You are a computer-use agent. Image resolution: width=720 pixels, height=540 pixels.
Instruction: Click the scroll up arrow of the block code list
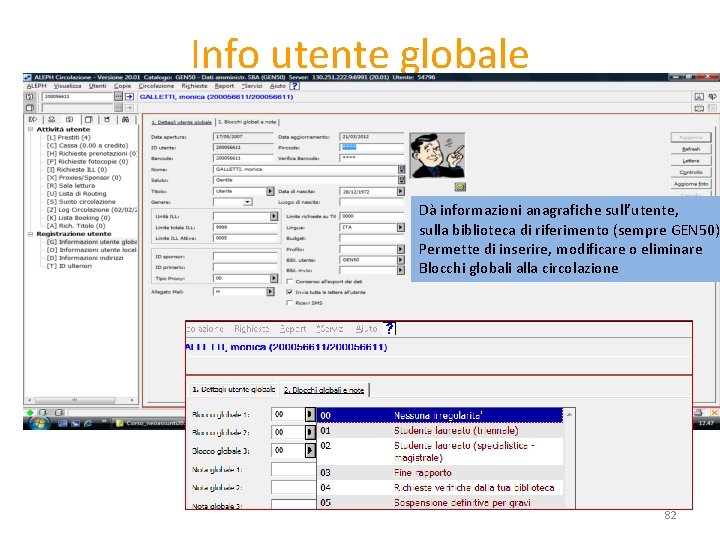point(569,414)
